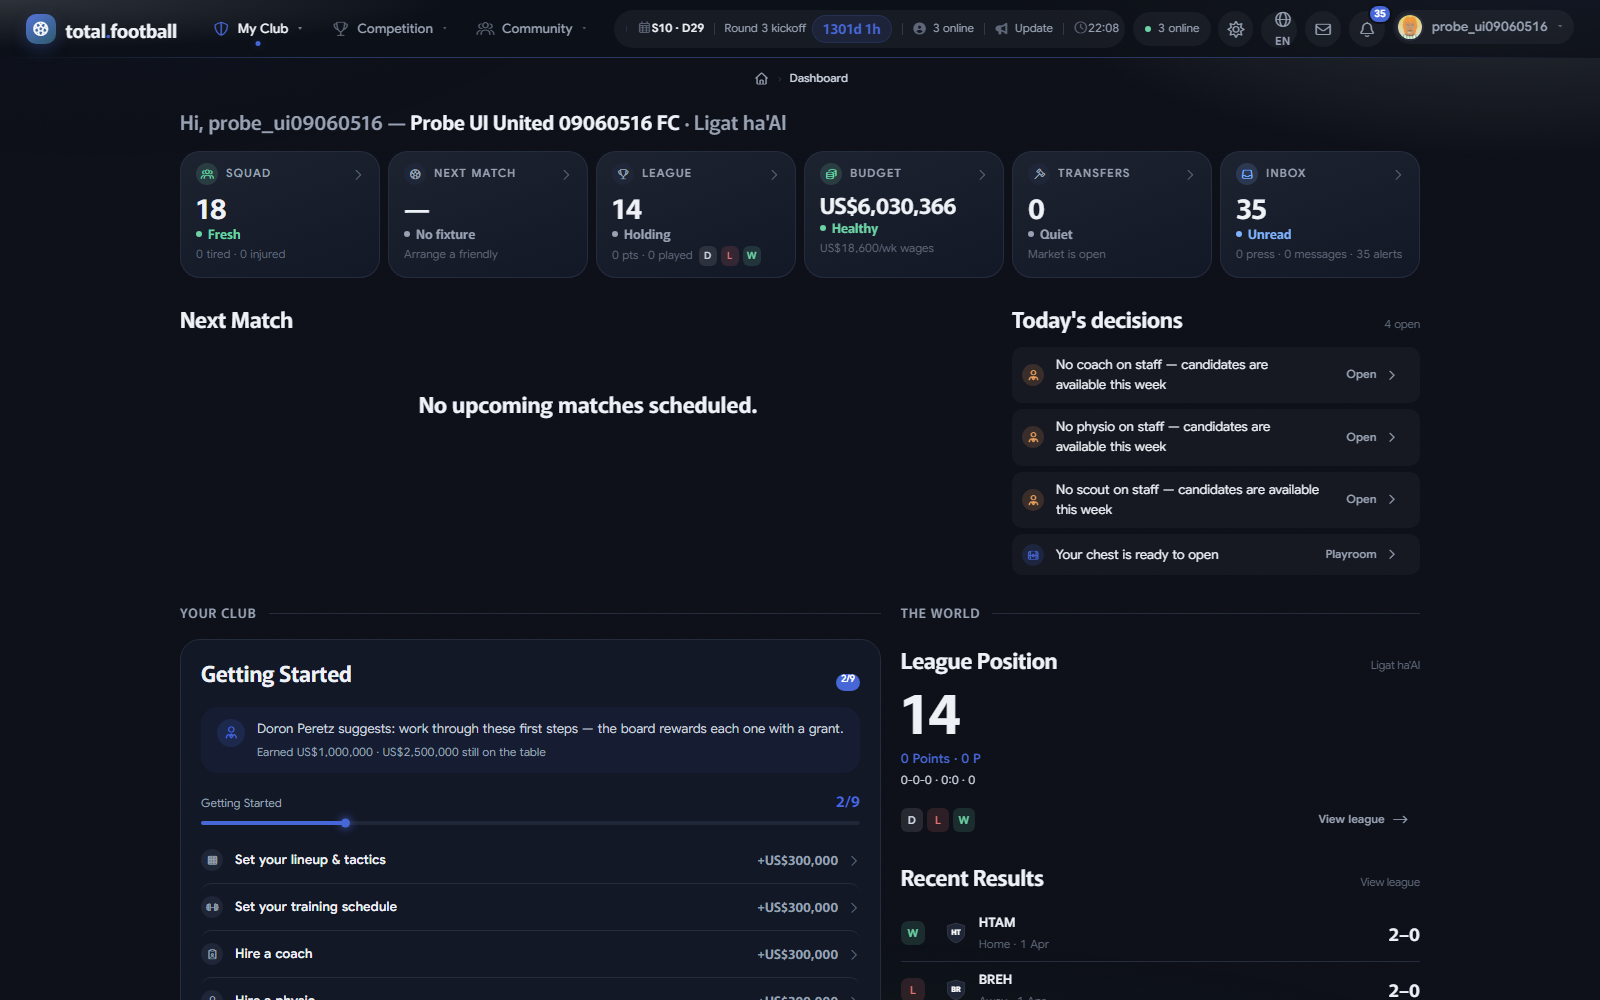1600x1000 pixels.
Task: Open the 'No coach on staff' decision
Action: tap(1215, 375)
